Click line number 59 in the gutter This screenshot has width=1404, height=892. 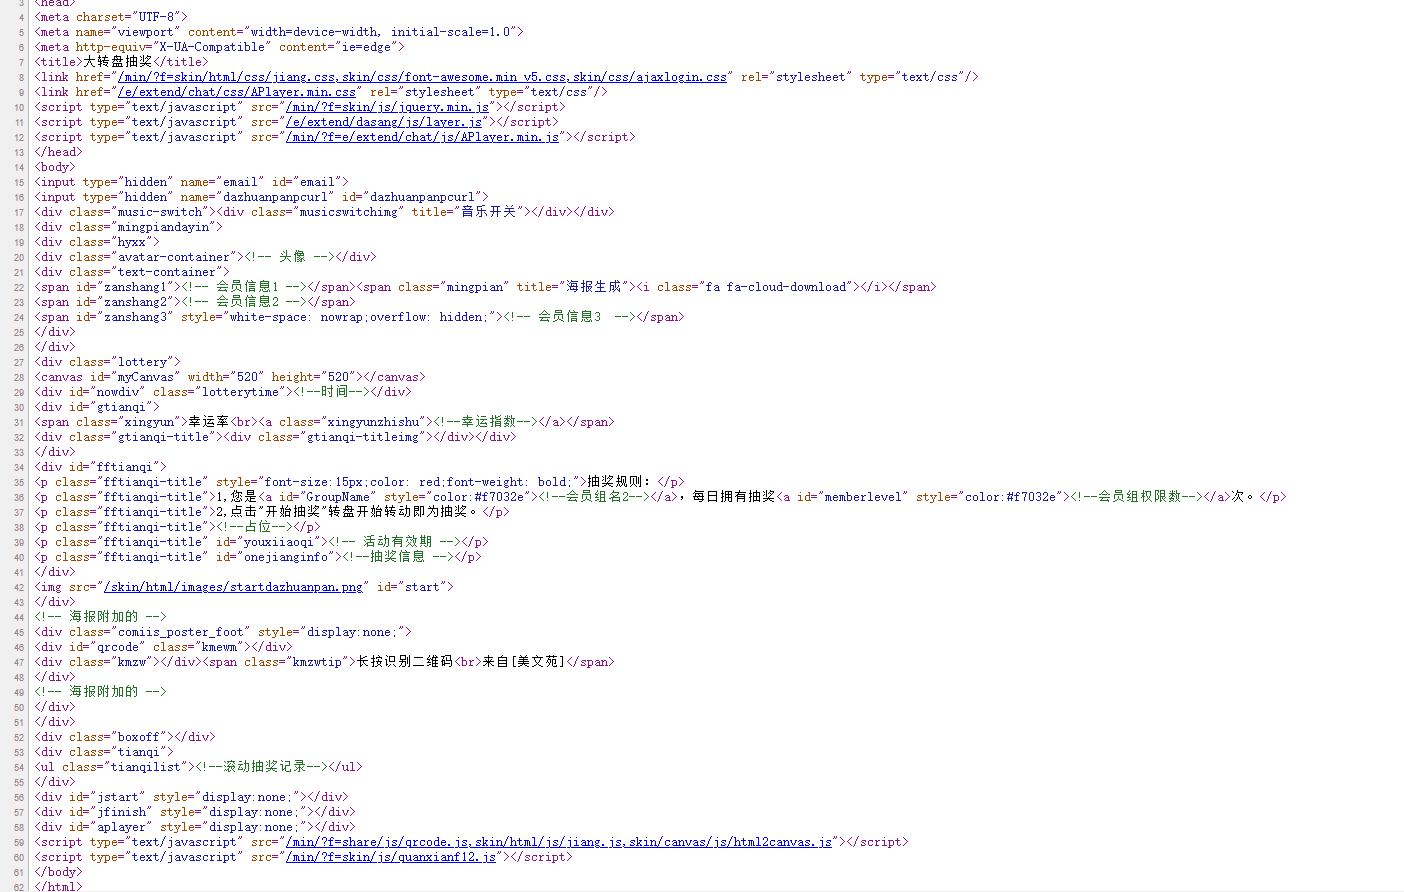20,843
